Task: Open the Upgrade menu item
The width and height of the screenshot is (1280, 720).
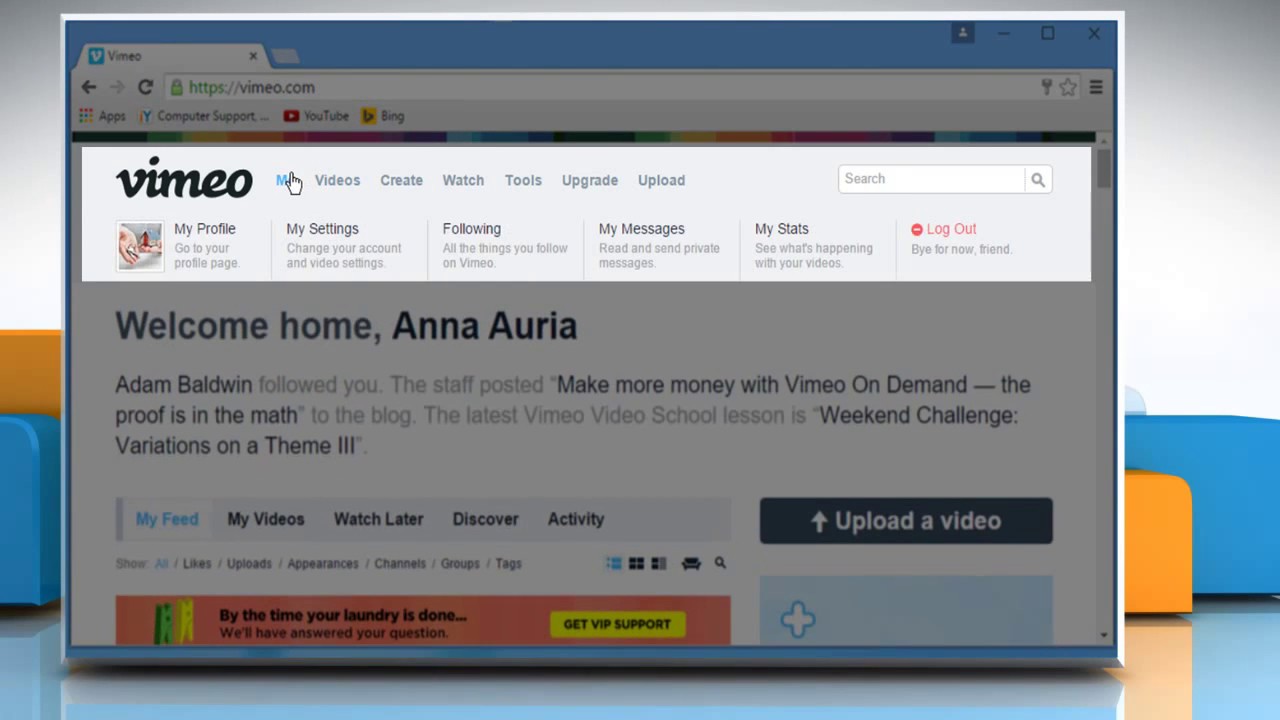Action: 590,180
